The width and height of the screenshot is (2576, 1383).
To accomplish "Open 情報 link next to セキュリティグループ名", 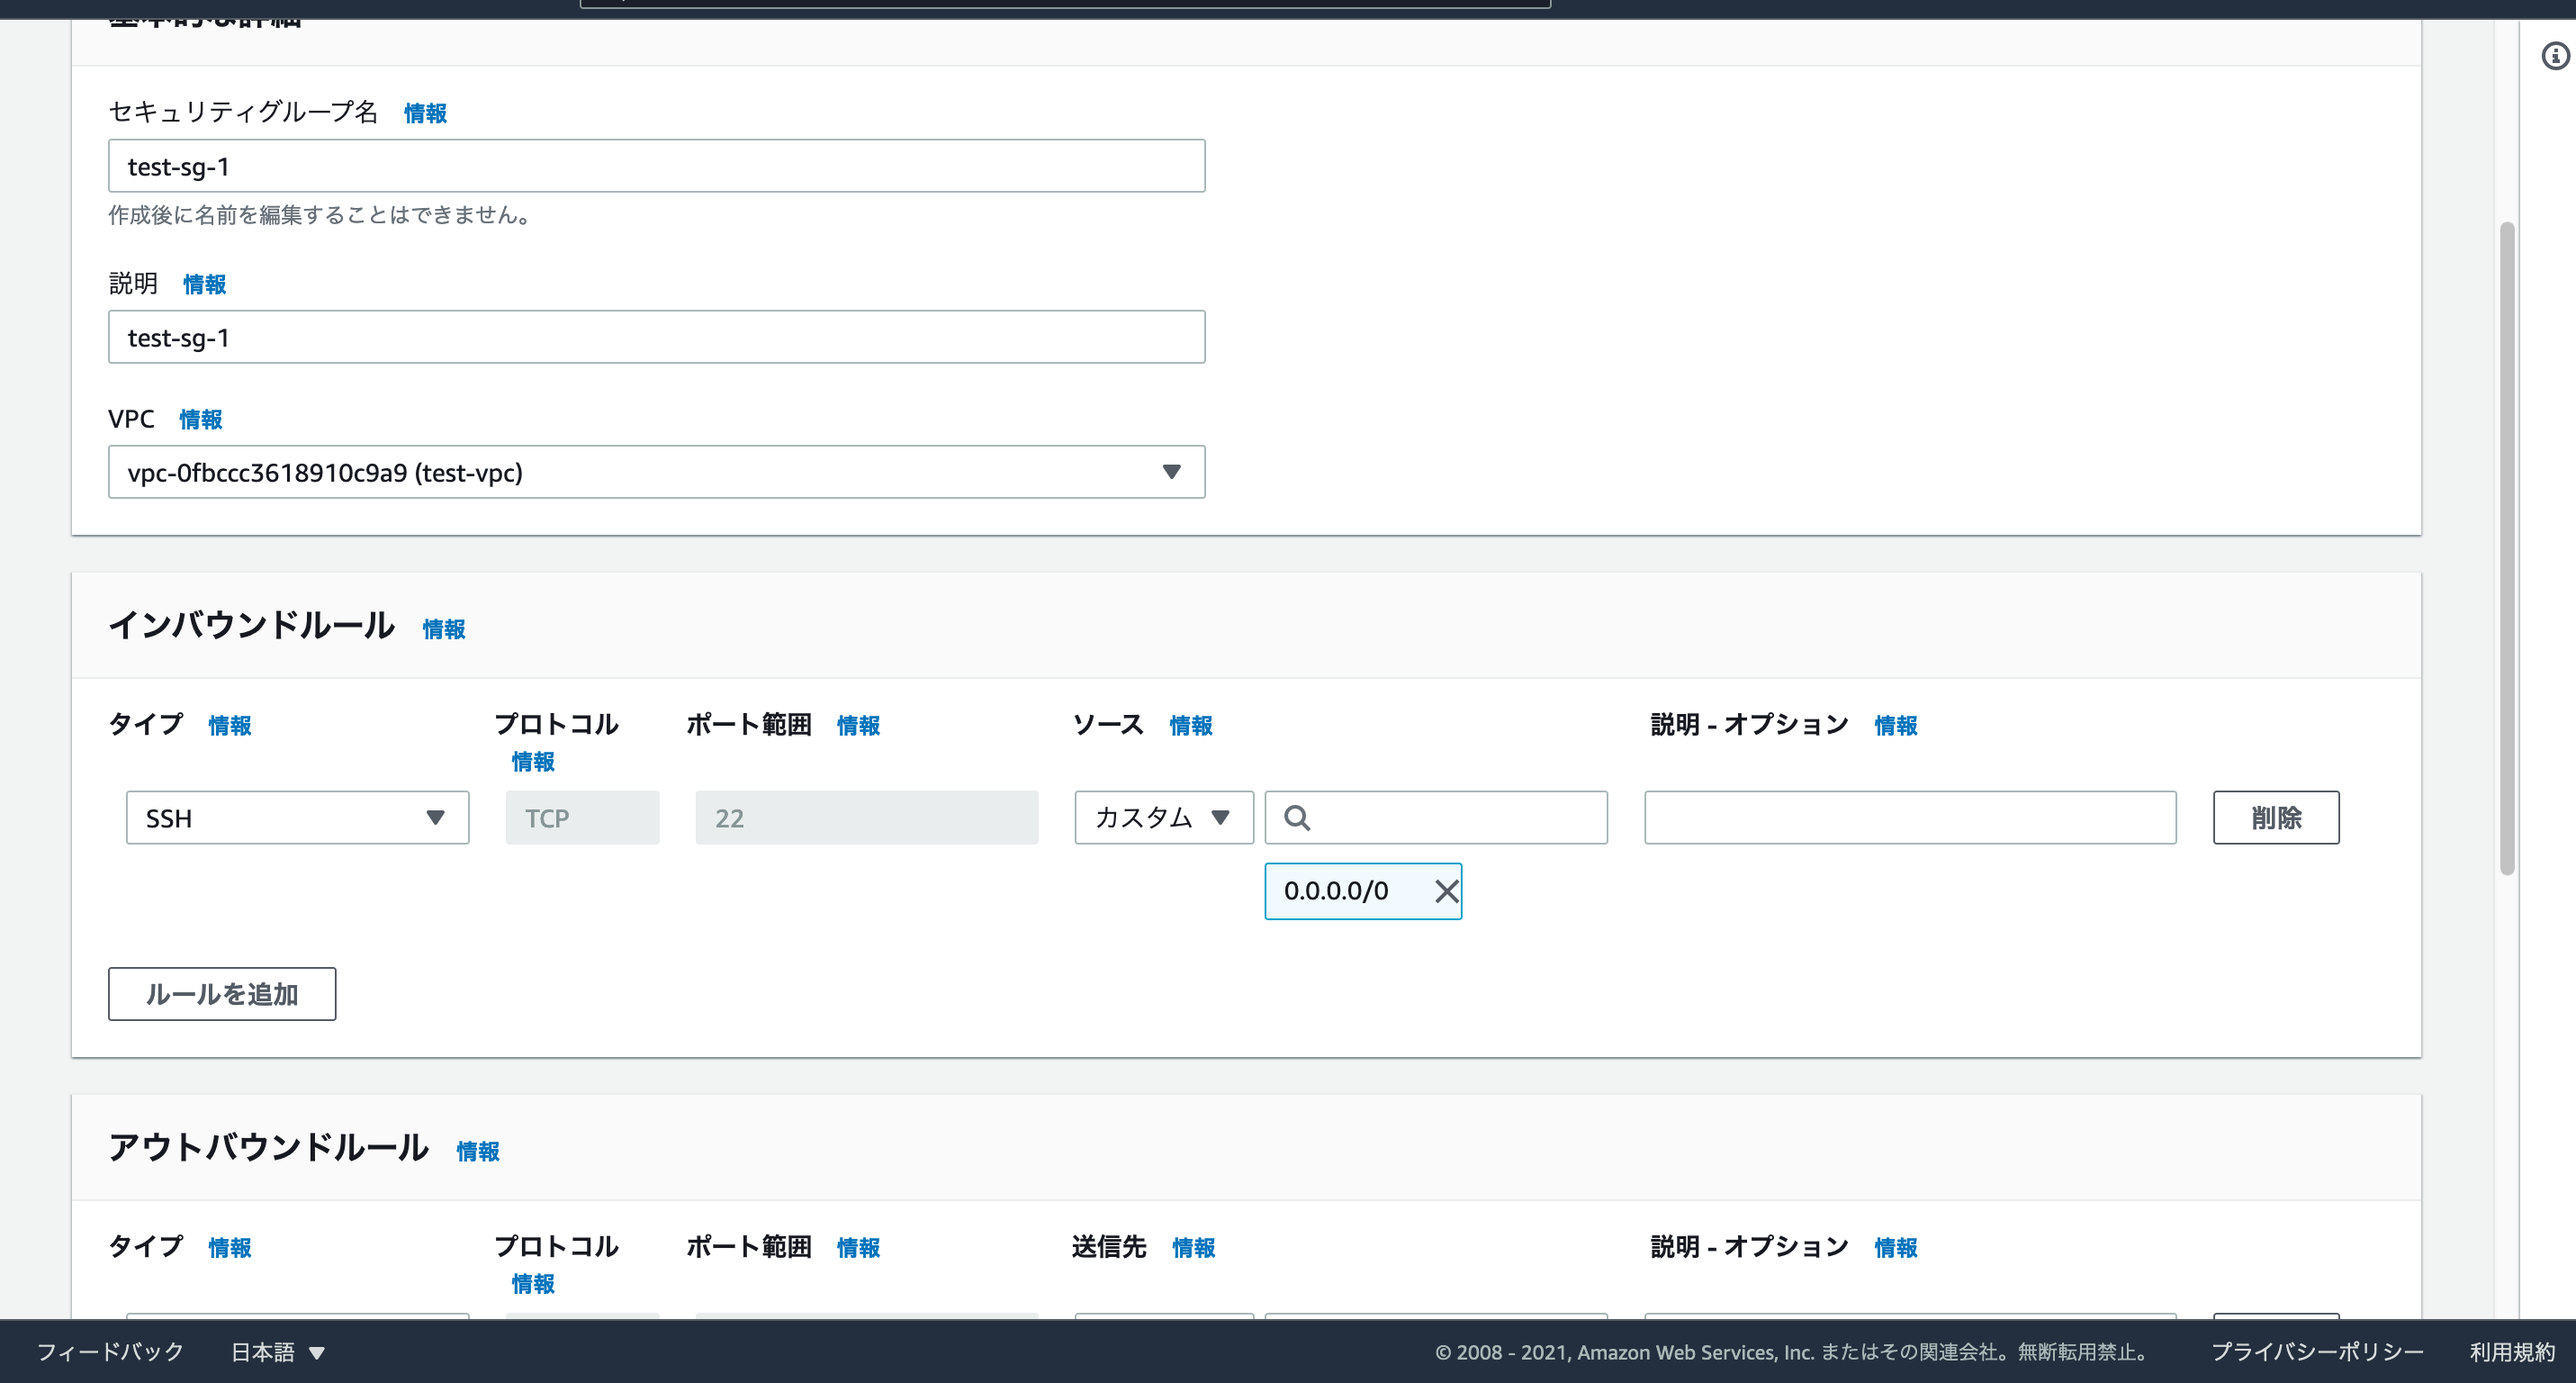I will [x=425, y=113].
